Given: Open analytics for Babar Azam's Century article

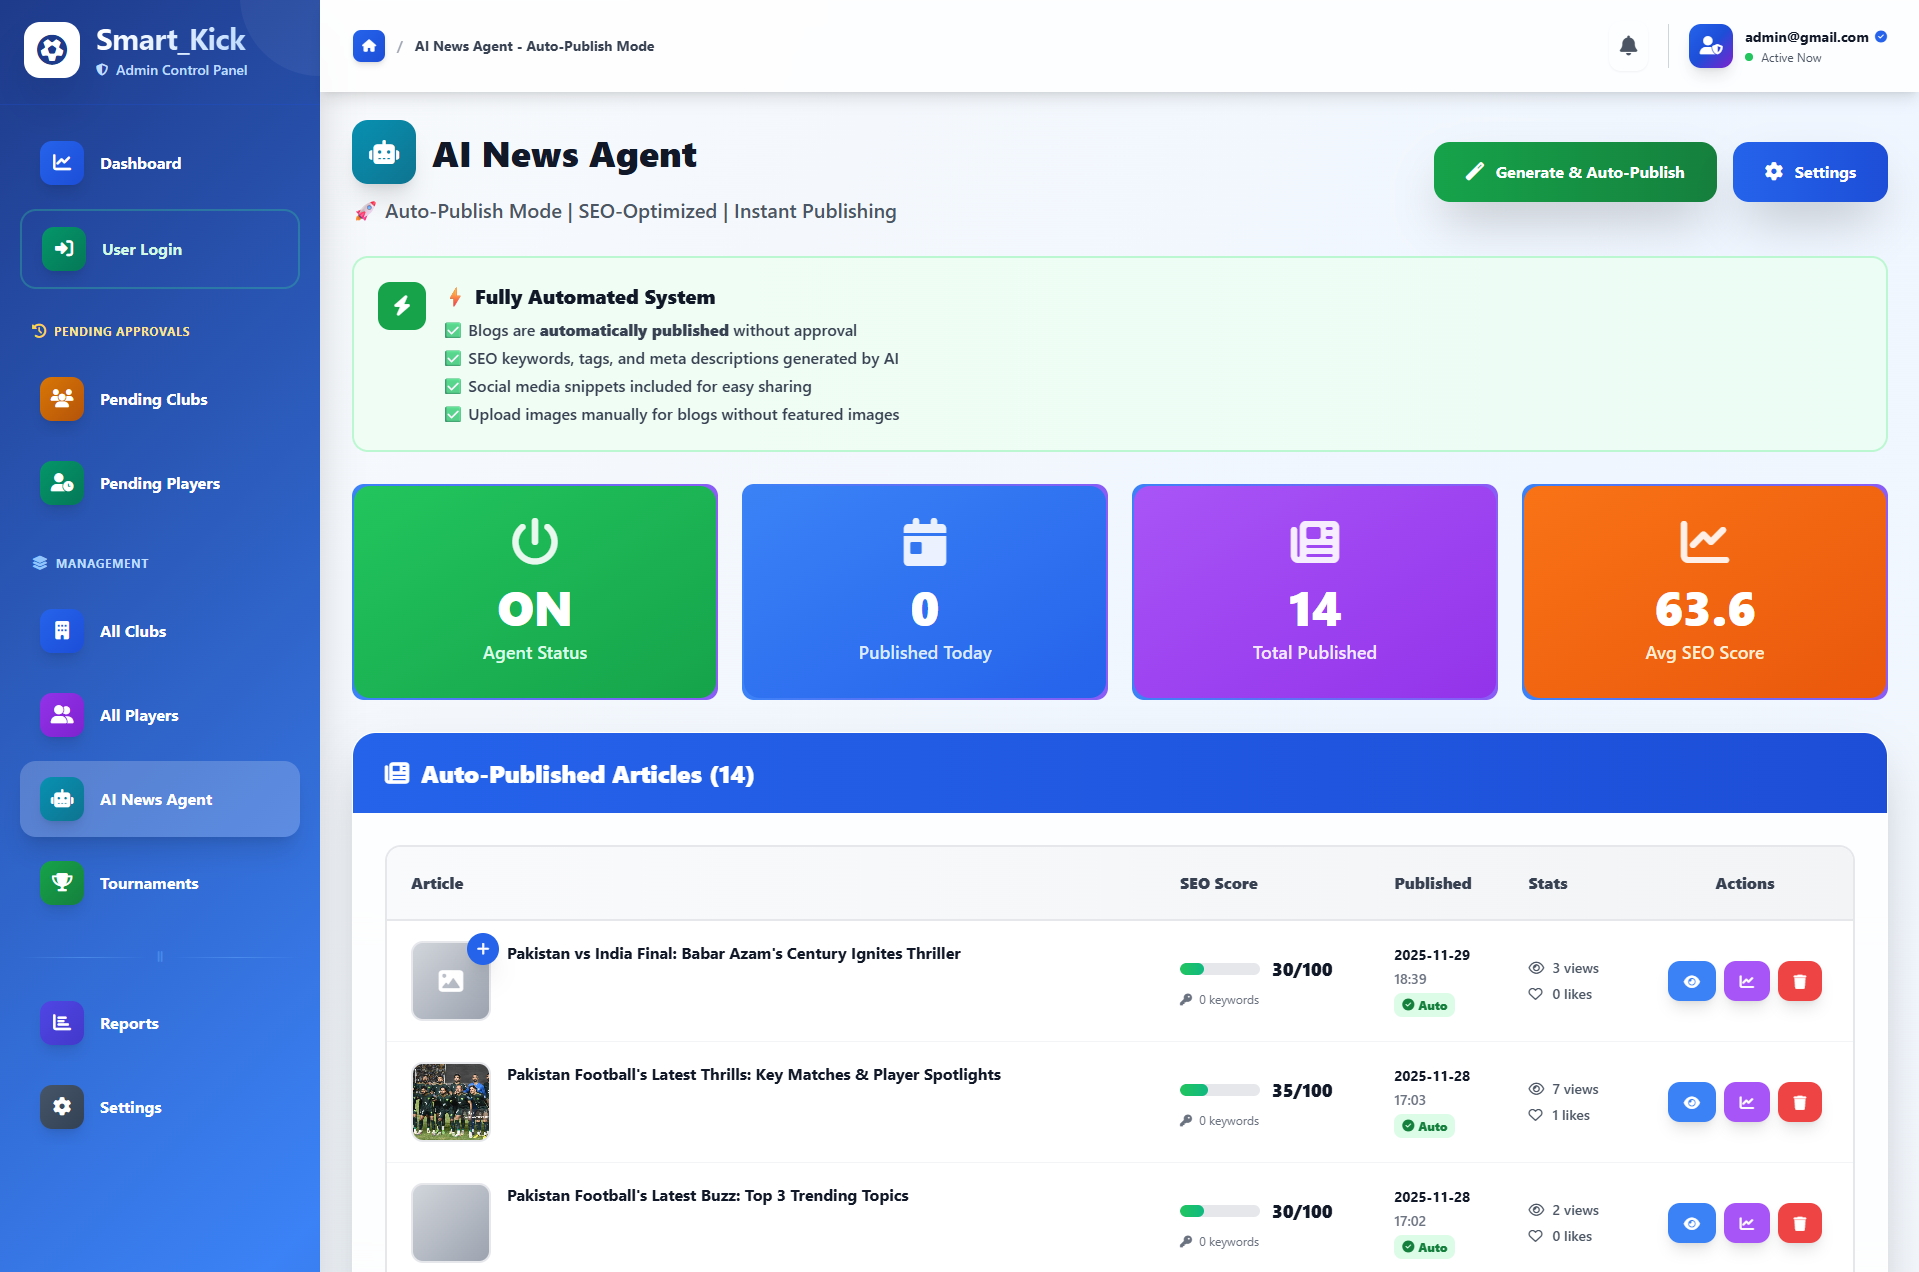Looking at the screenshot, I should tap(1746, 981).
